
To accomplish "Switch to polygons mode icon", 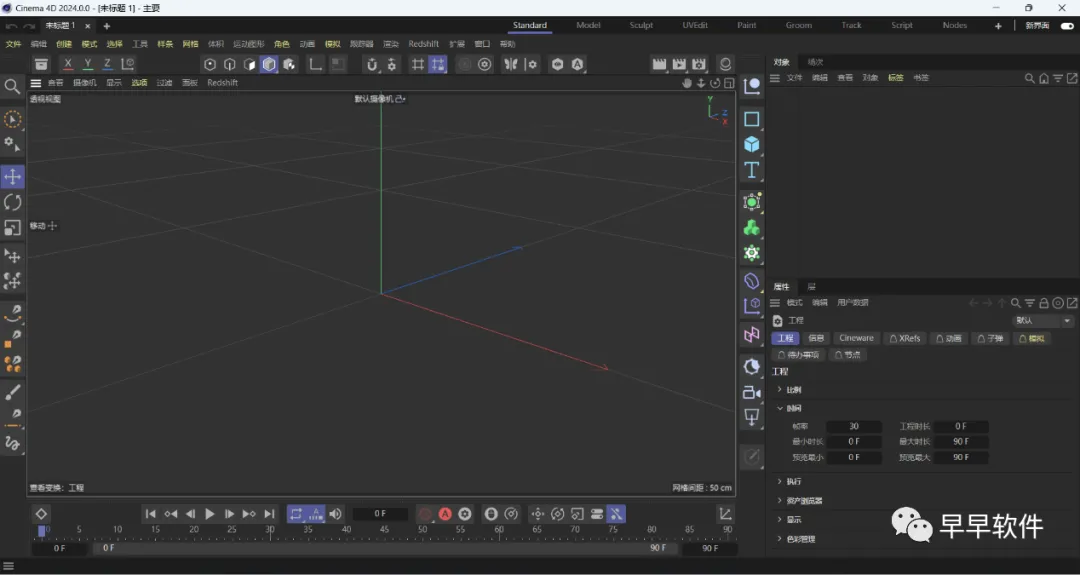I will (x=249, y=64).
